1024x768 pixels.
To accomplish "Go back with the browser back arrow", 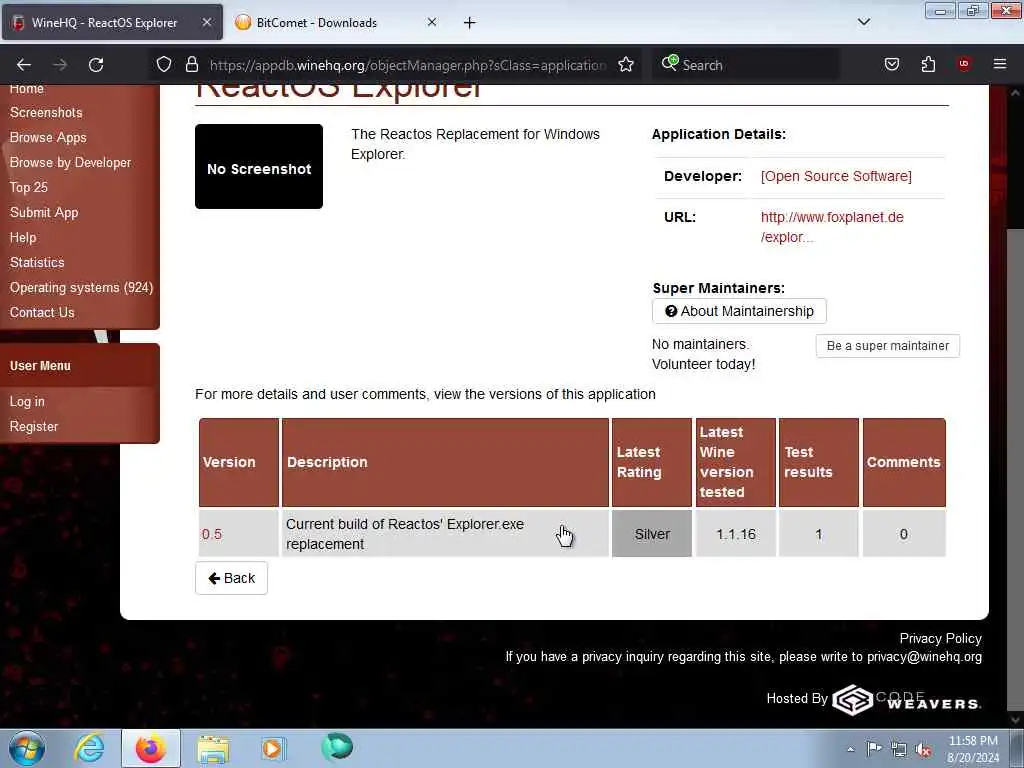I will coord(24,65).
